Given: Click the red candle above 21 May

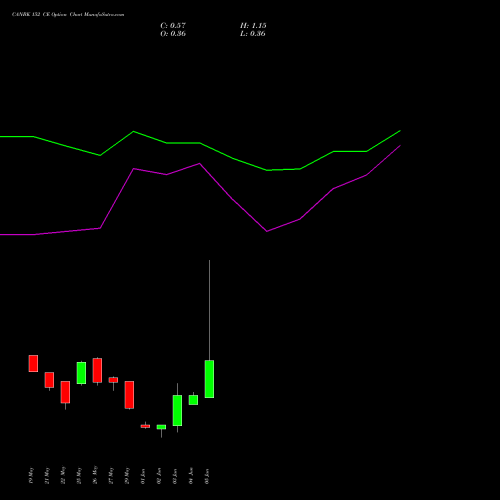Looking at the screenshot, I should pyautogui.click(x=49, y=380).
